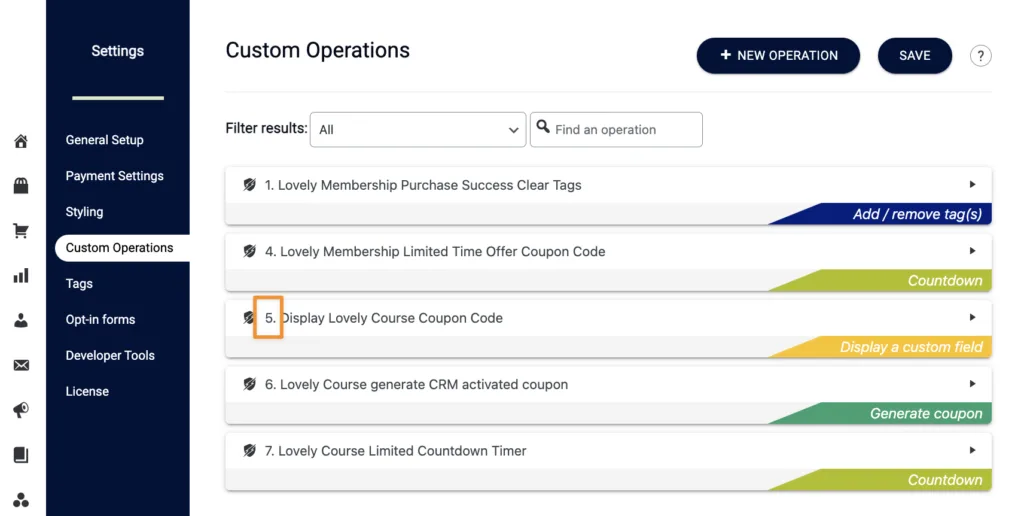
Task: Open the book icon in left rail
Action: [x=21, y=455]
